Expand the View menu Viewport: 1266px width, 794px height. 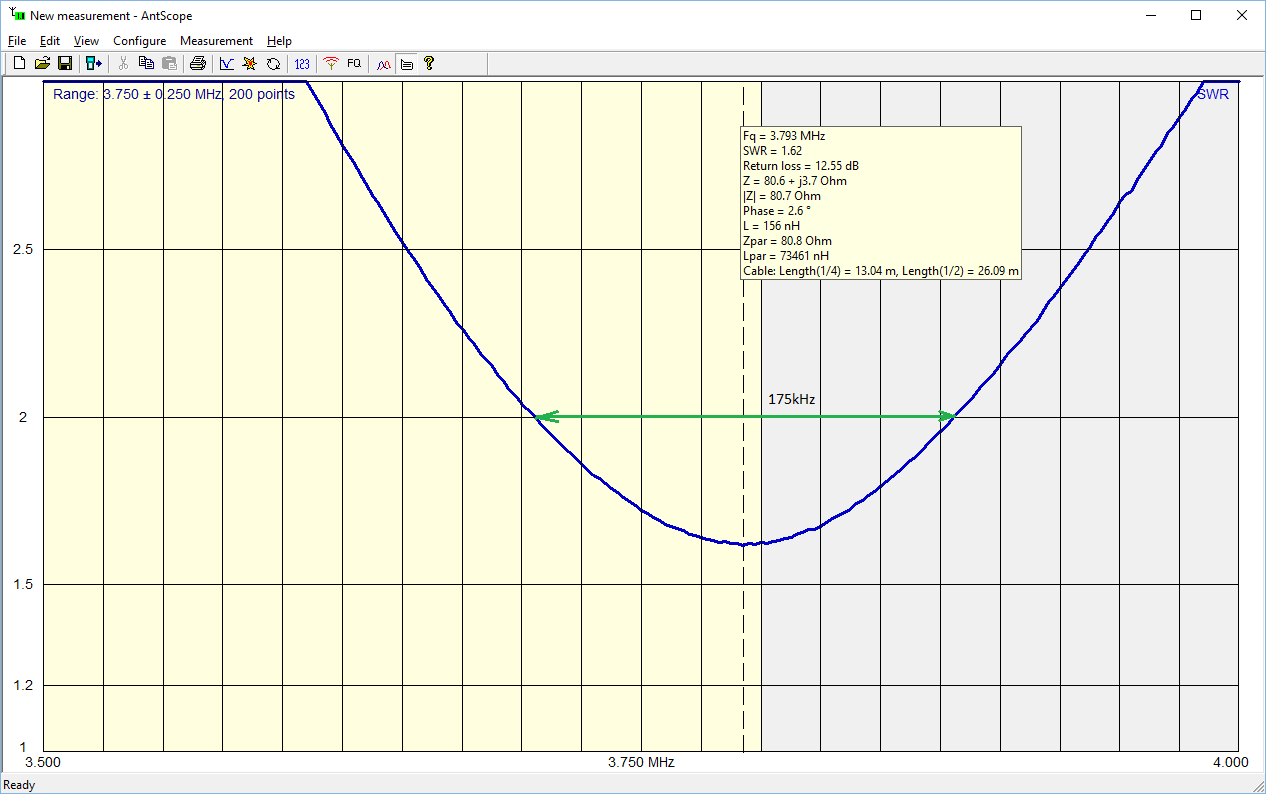86,41
